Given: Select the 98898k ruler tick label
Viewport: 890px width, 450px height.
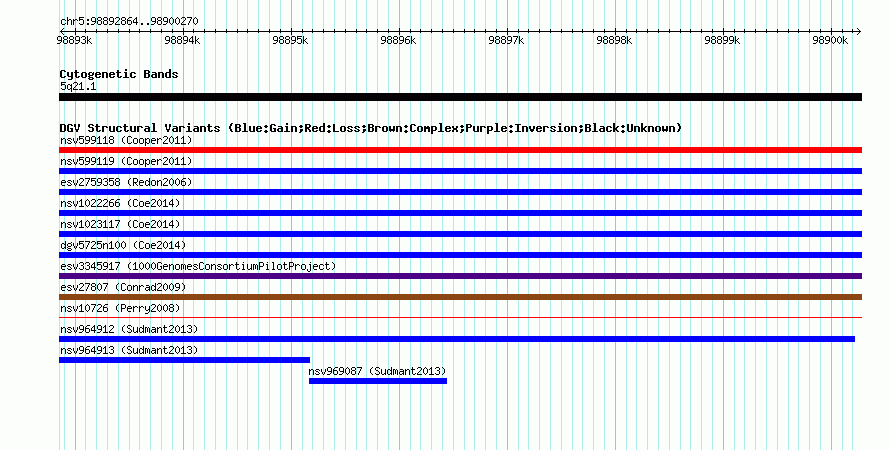Looking at the screenshot, I should point(614,40).
